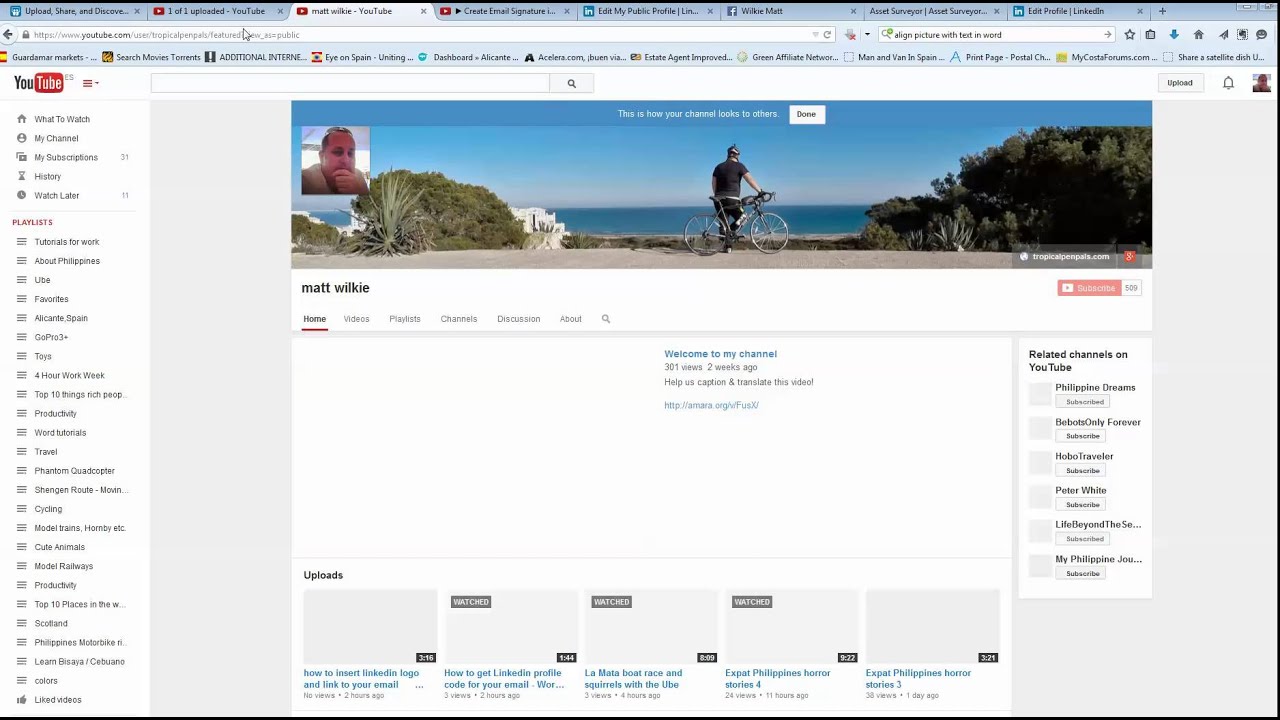Open the browser downloads arrow
This screenshot has width=1280, height=720.
[x=1174, y=35]
